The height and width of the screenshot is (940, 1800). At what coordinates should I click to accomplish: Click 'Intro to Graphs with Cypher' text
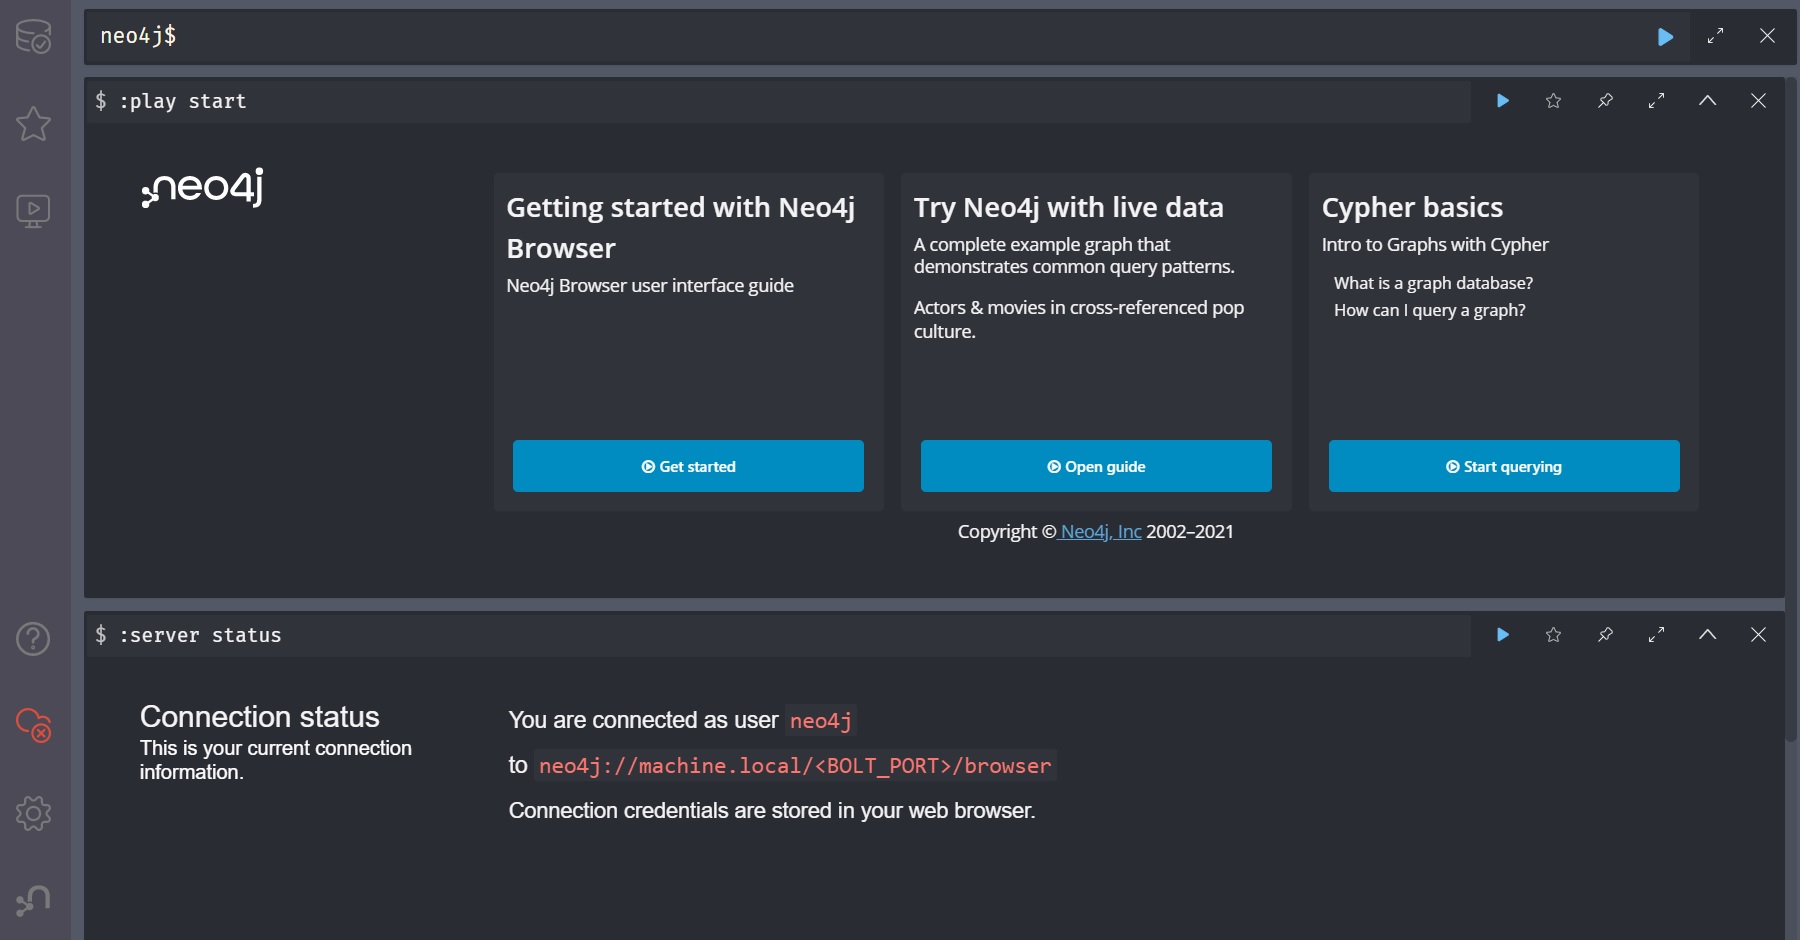pyautogui.click(x=1435, y=245)
